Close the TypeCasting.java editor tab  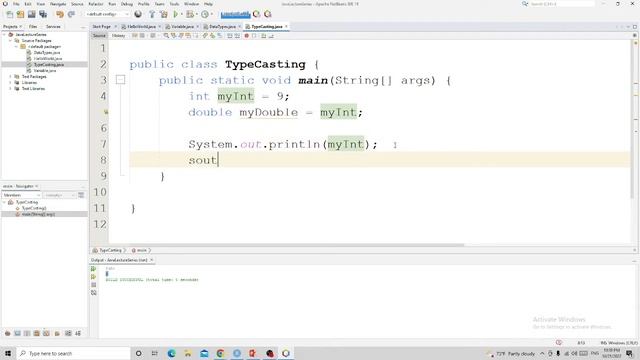coord(286,27)
